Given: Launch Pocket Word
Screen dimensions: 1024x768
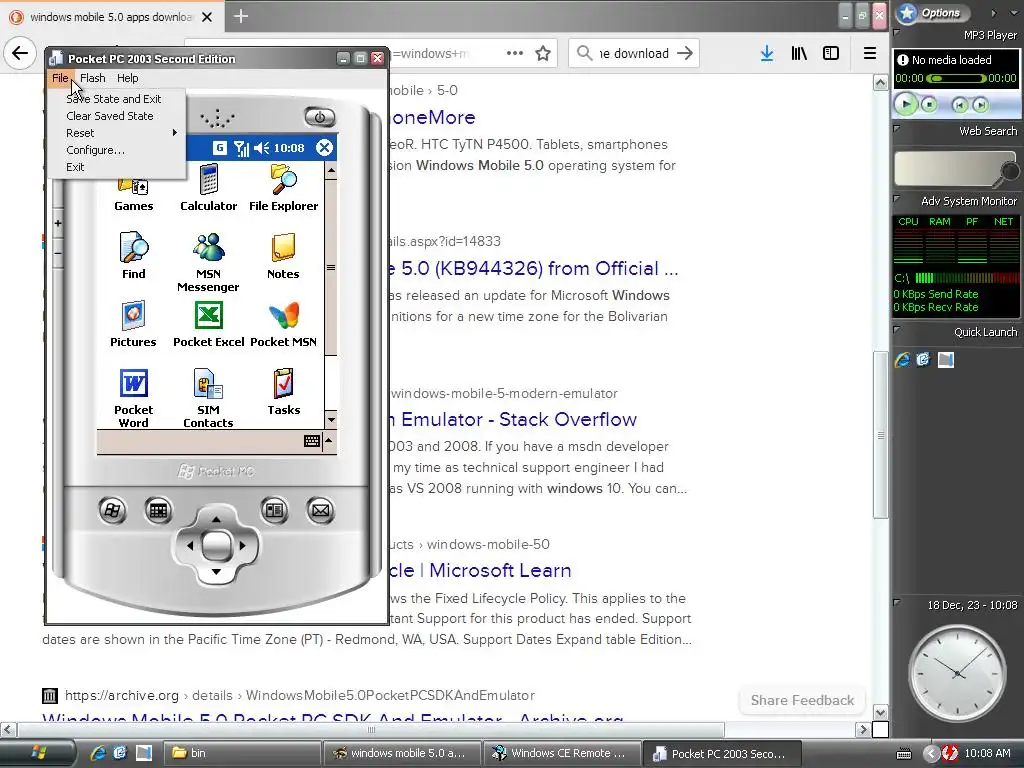Looking at the screenshot, I should tap(133, 398).
